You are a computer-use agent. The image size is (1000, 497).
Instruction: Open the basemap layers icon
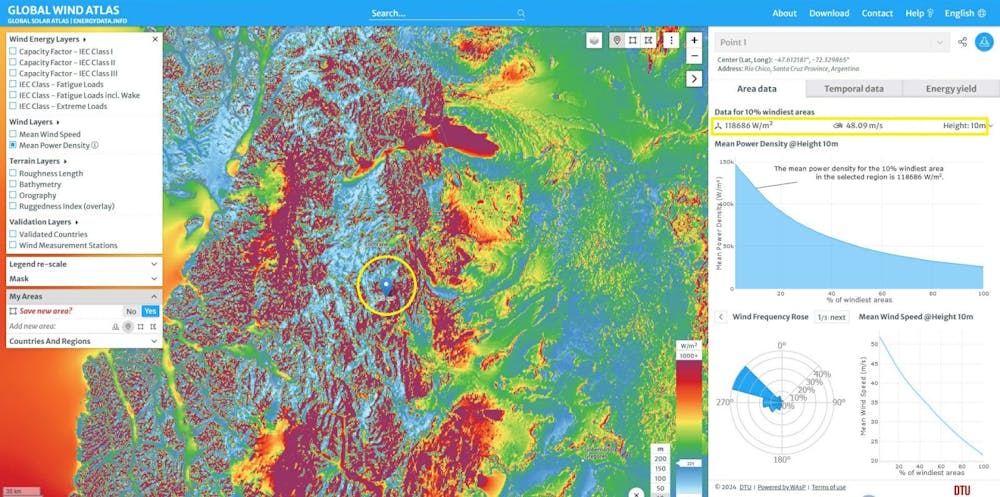tap(594, 40)
